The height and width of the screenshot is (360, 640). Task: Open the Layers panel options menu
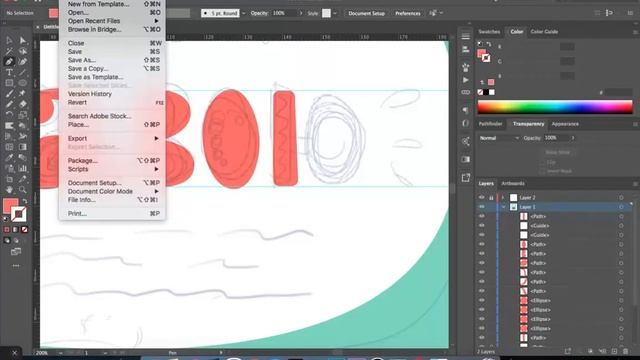pyautogui.click(x=635, y=184)
